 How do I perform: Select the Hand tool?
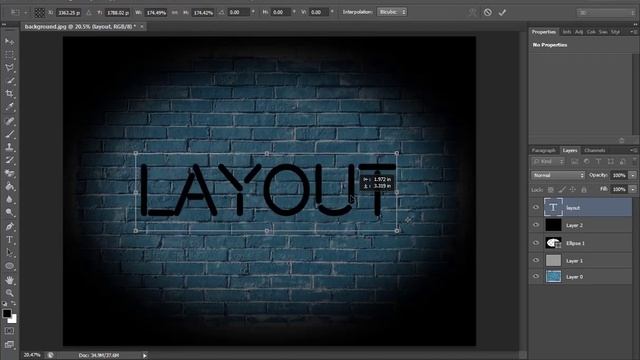(9, 280)
